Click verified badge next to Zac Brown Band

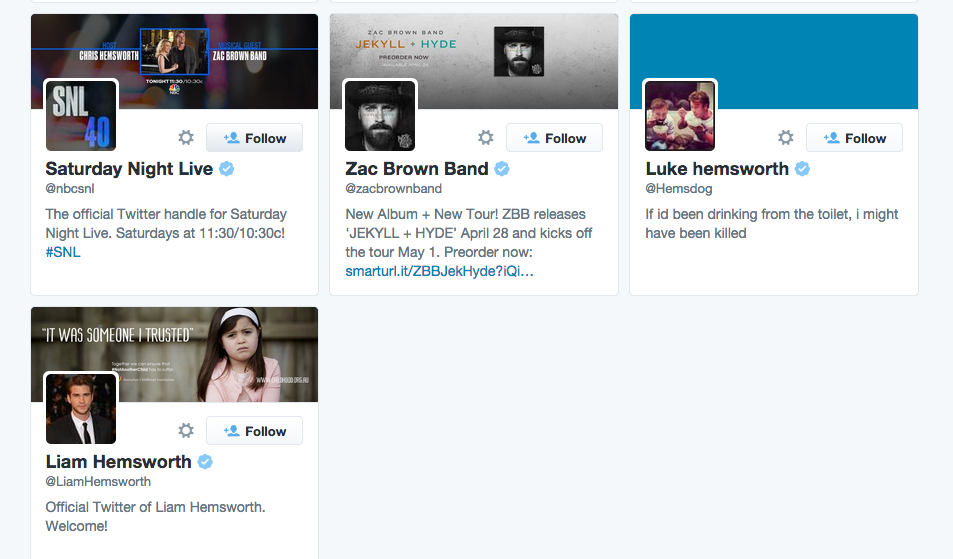[502, 169]
